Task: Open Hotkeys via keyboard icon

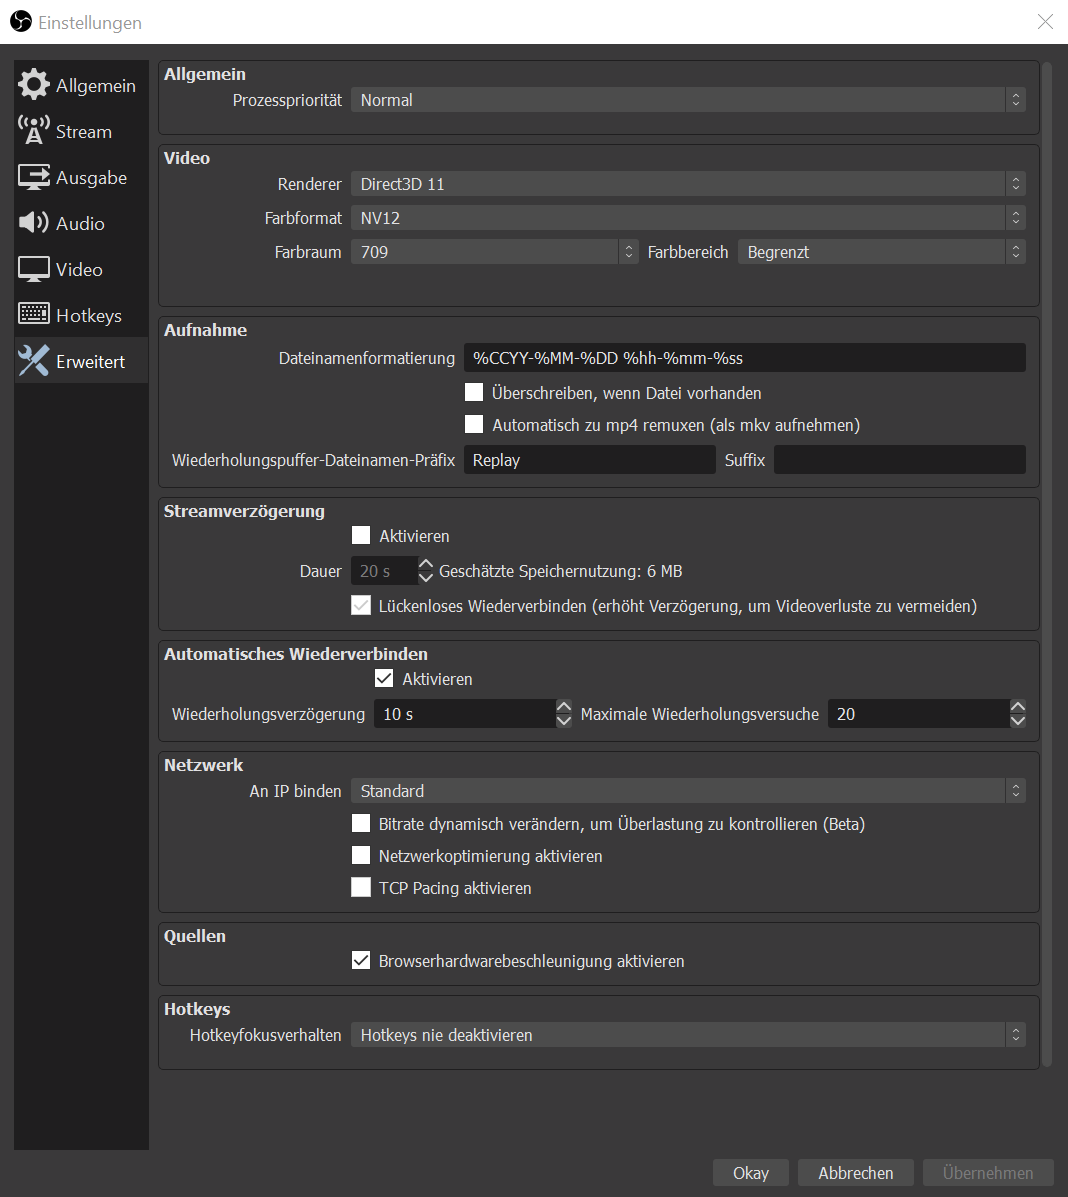Action: click(x=34, y=315)
